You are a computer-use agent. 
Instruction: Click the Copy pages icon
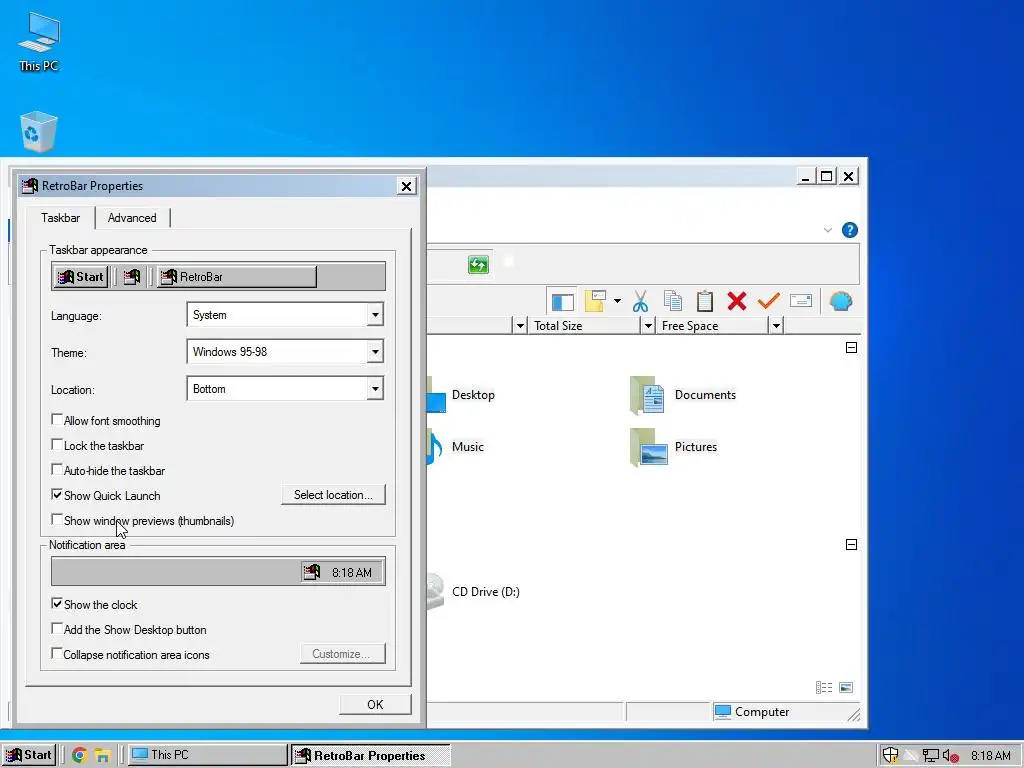(673, 301)
